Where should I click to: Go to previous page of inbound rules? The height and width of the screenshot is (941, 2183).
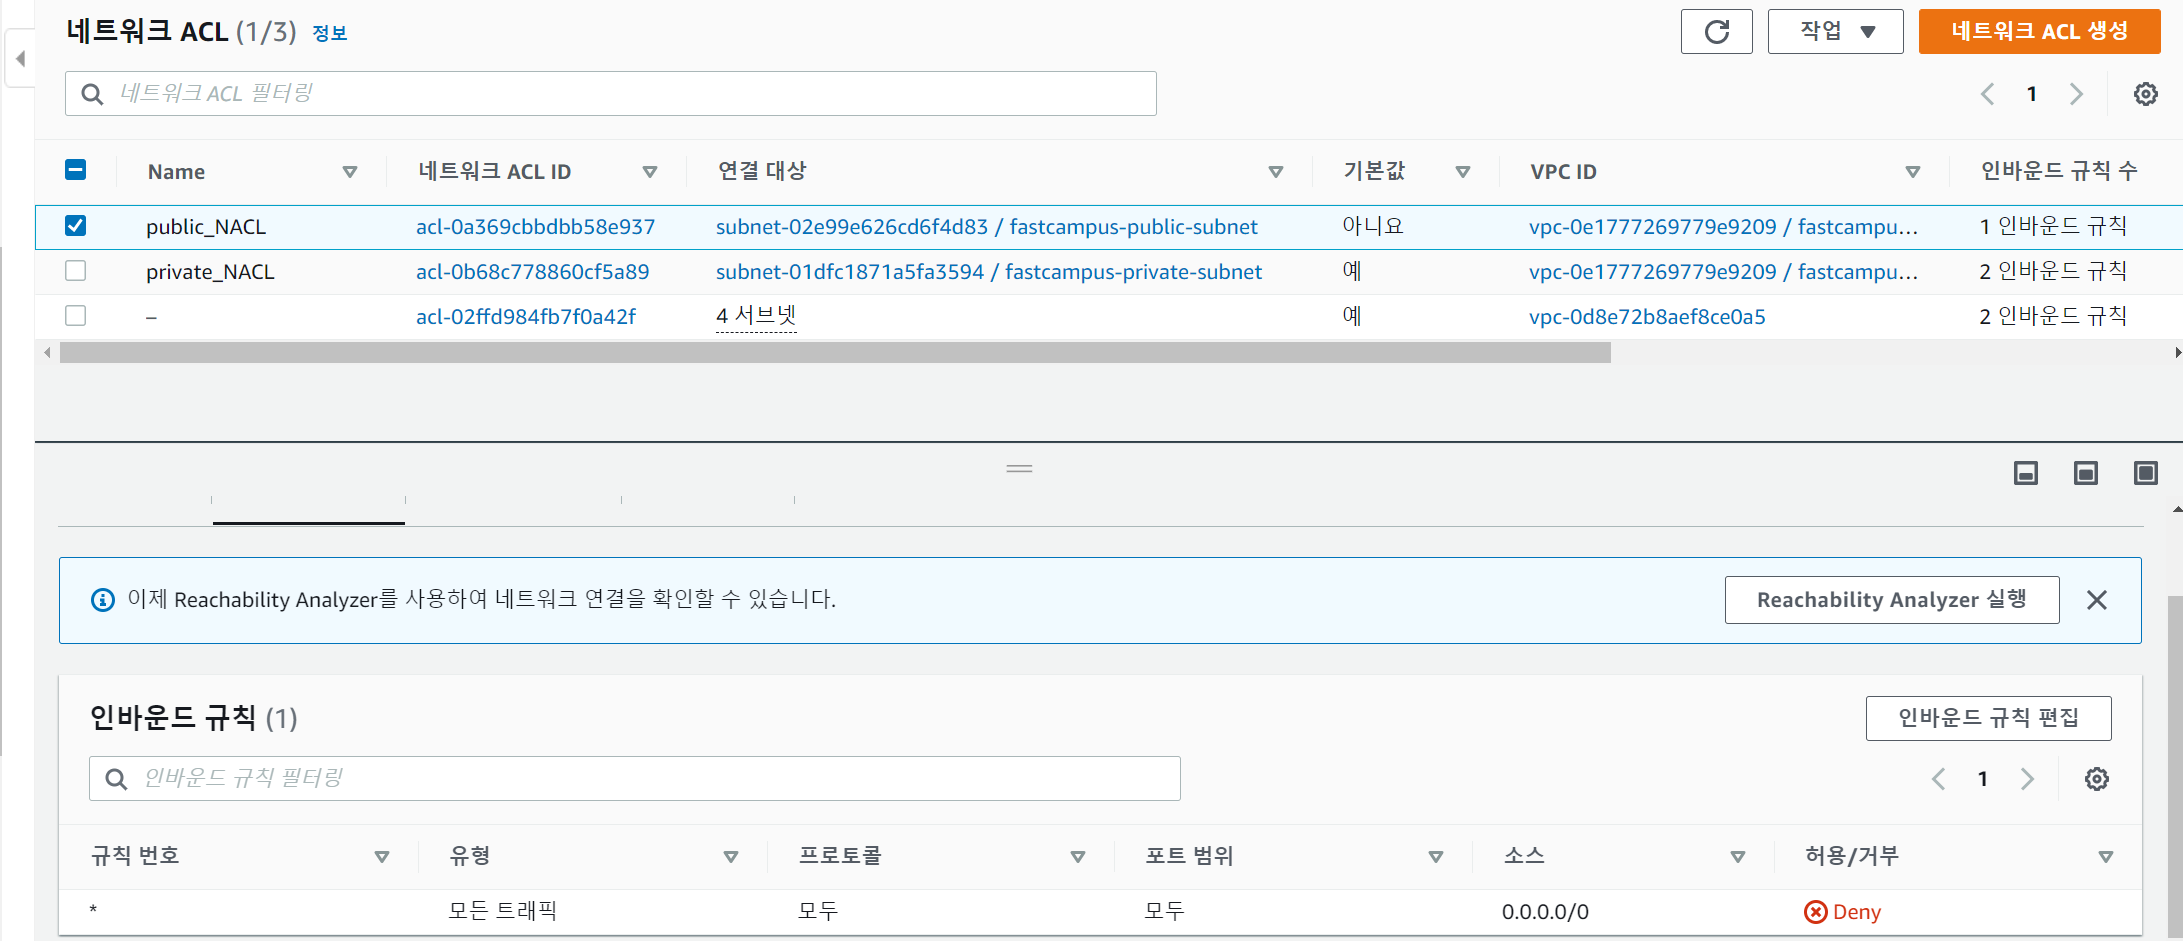[1938, 779]
